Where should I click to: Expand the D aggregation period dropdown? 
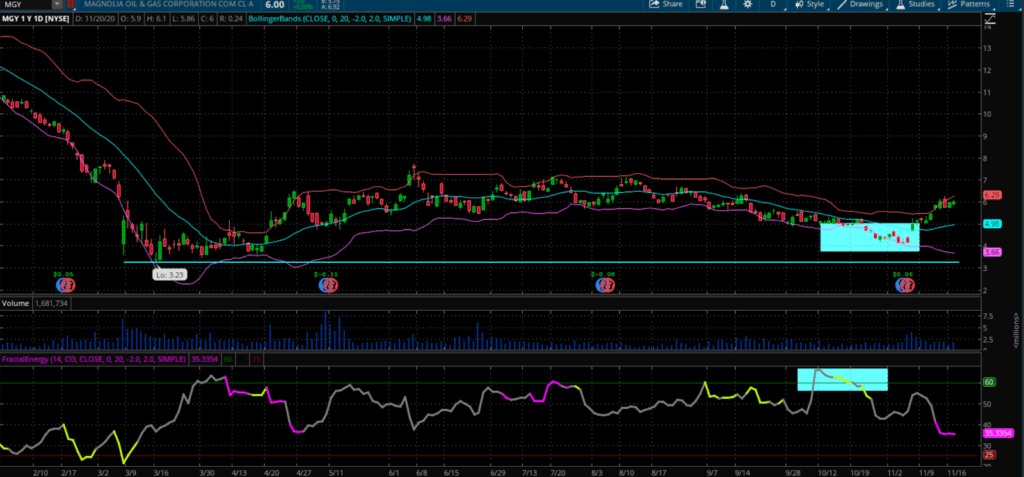click(773, 4)
